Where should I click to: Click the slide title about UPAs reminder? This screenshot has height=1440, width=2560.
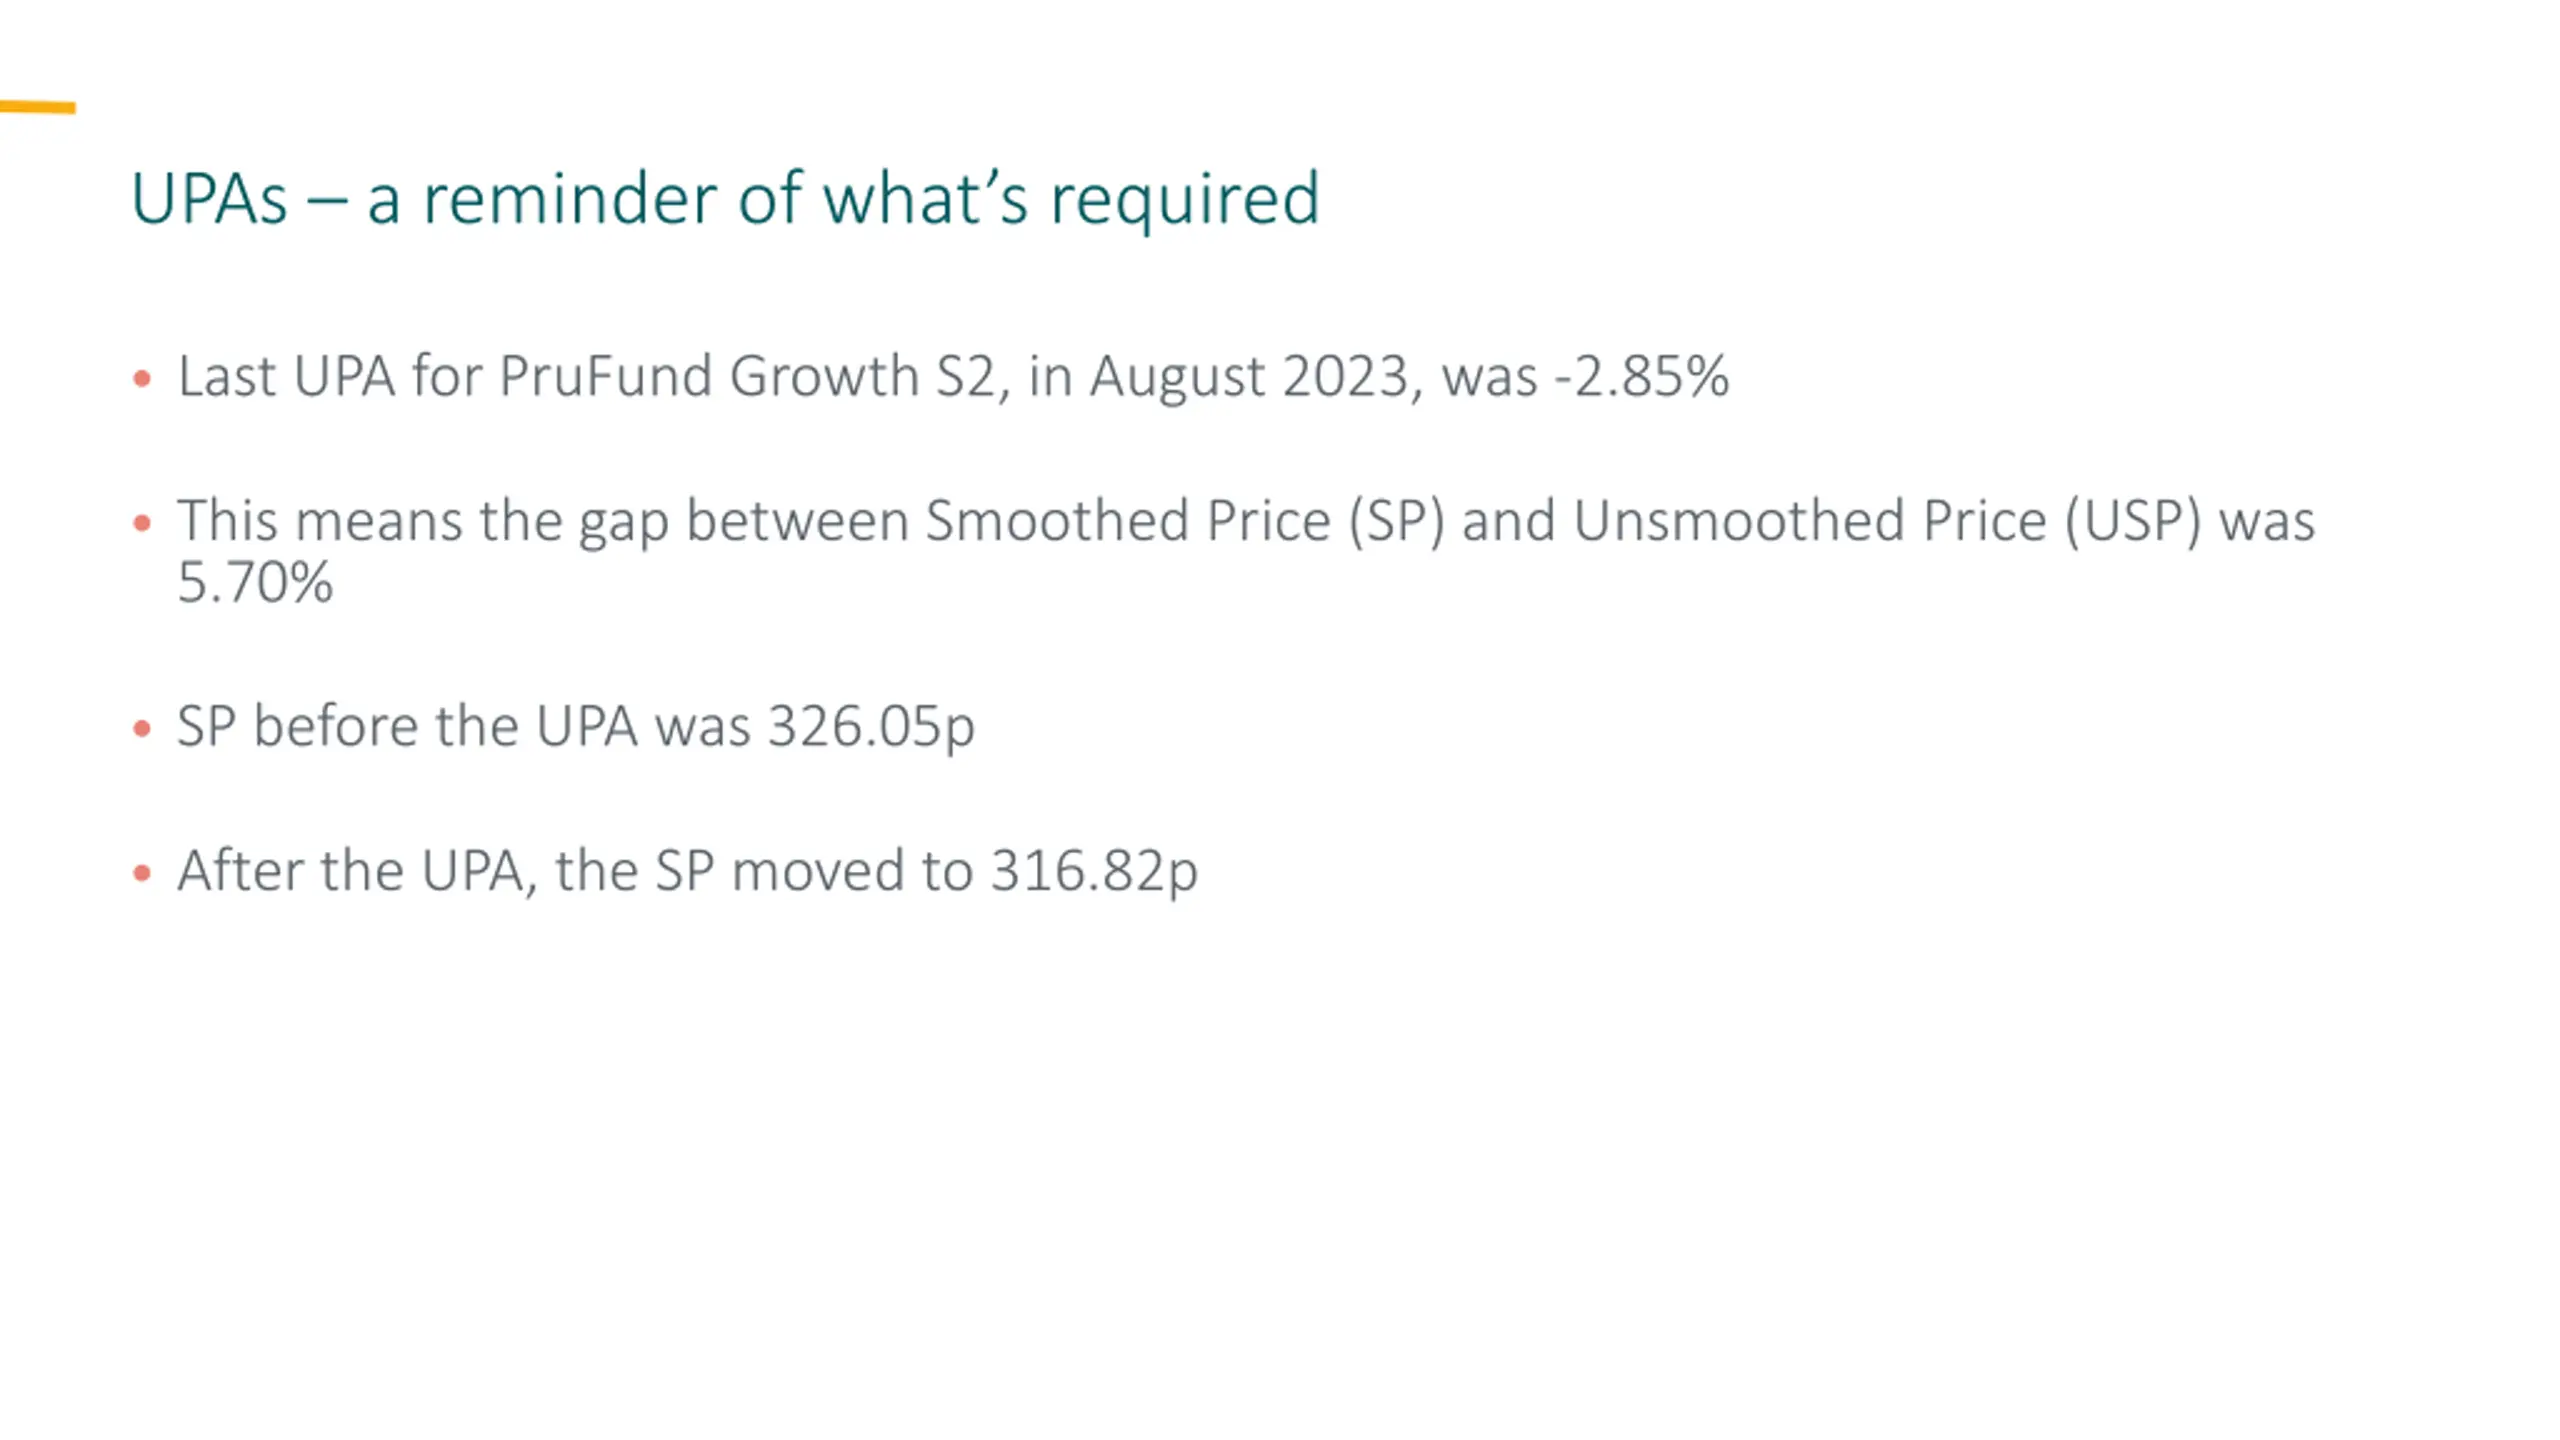tap(725, 198)
